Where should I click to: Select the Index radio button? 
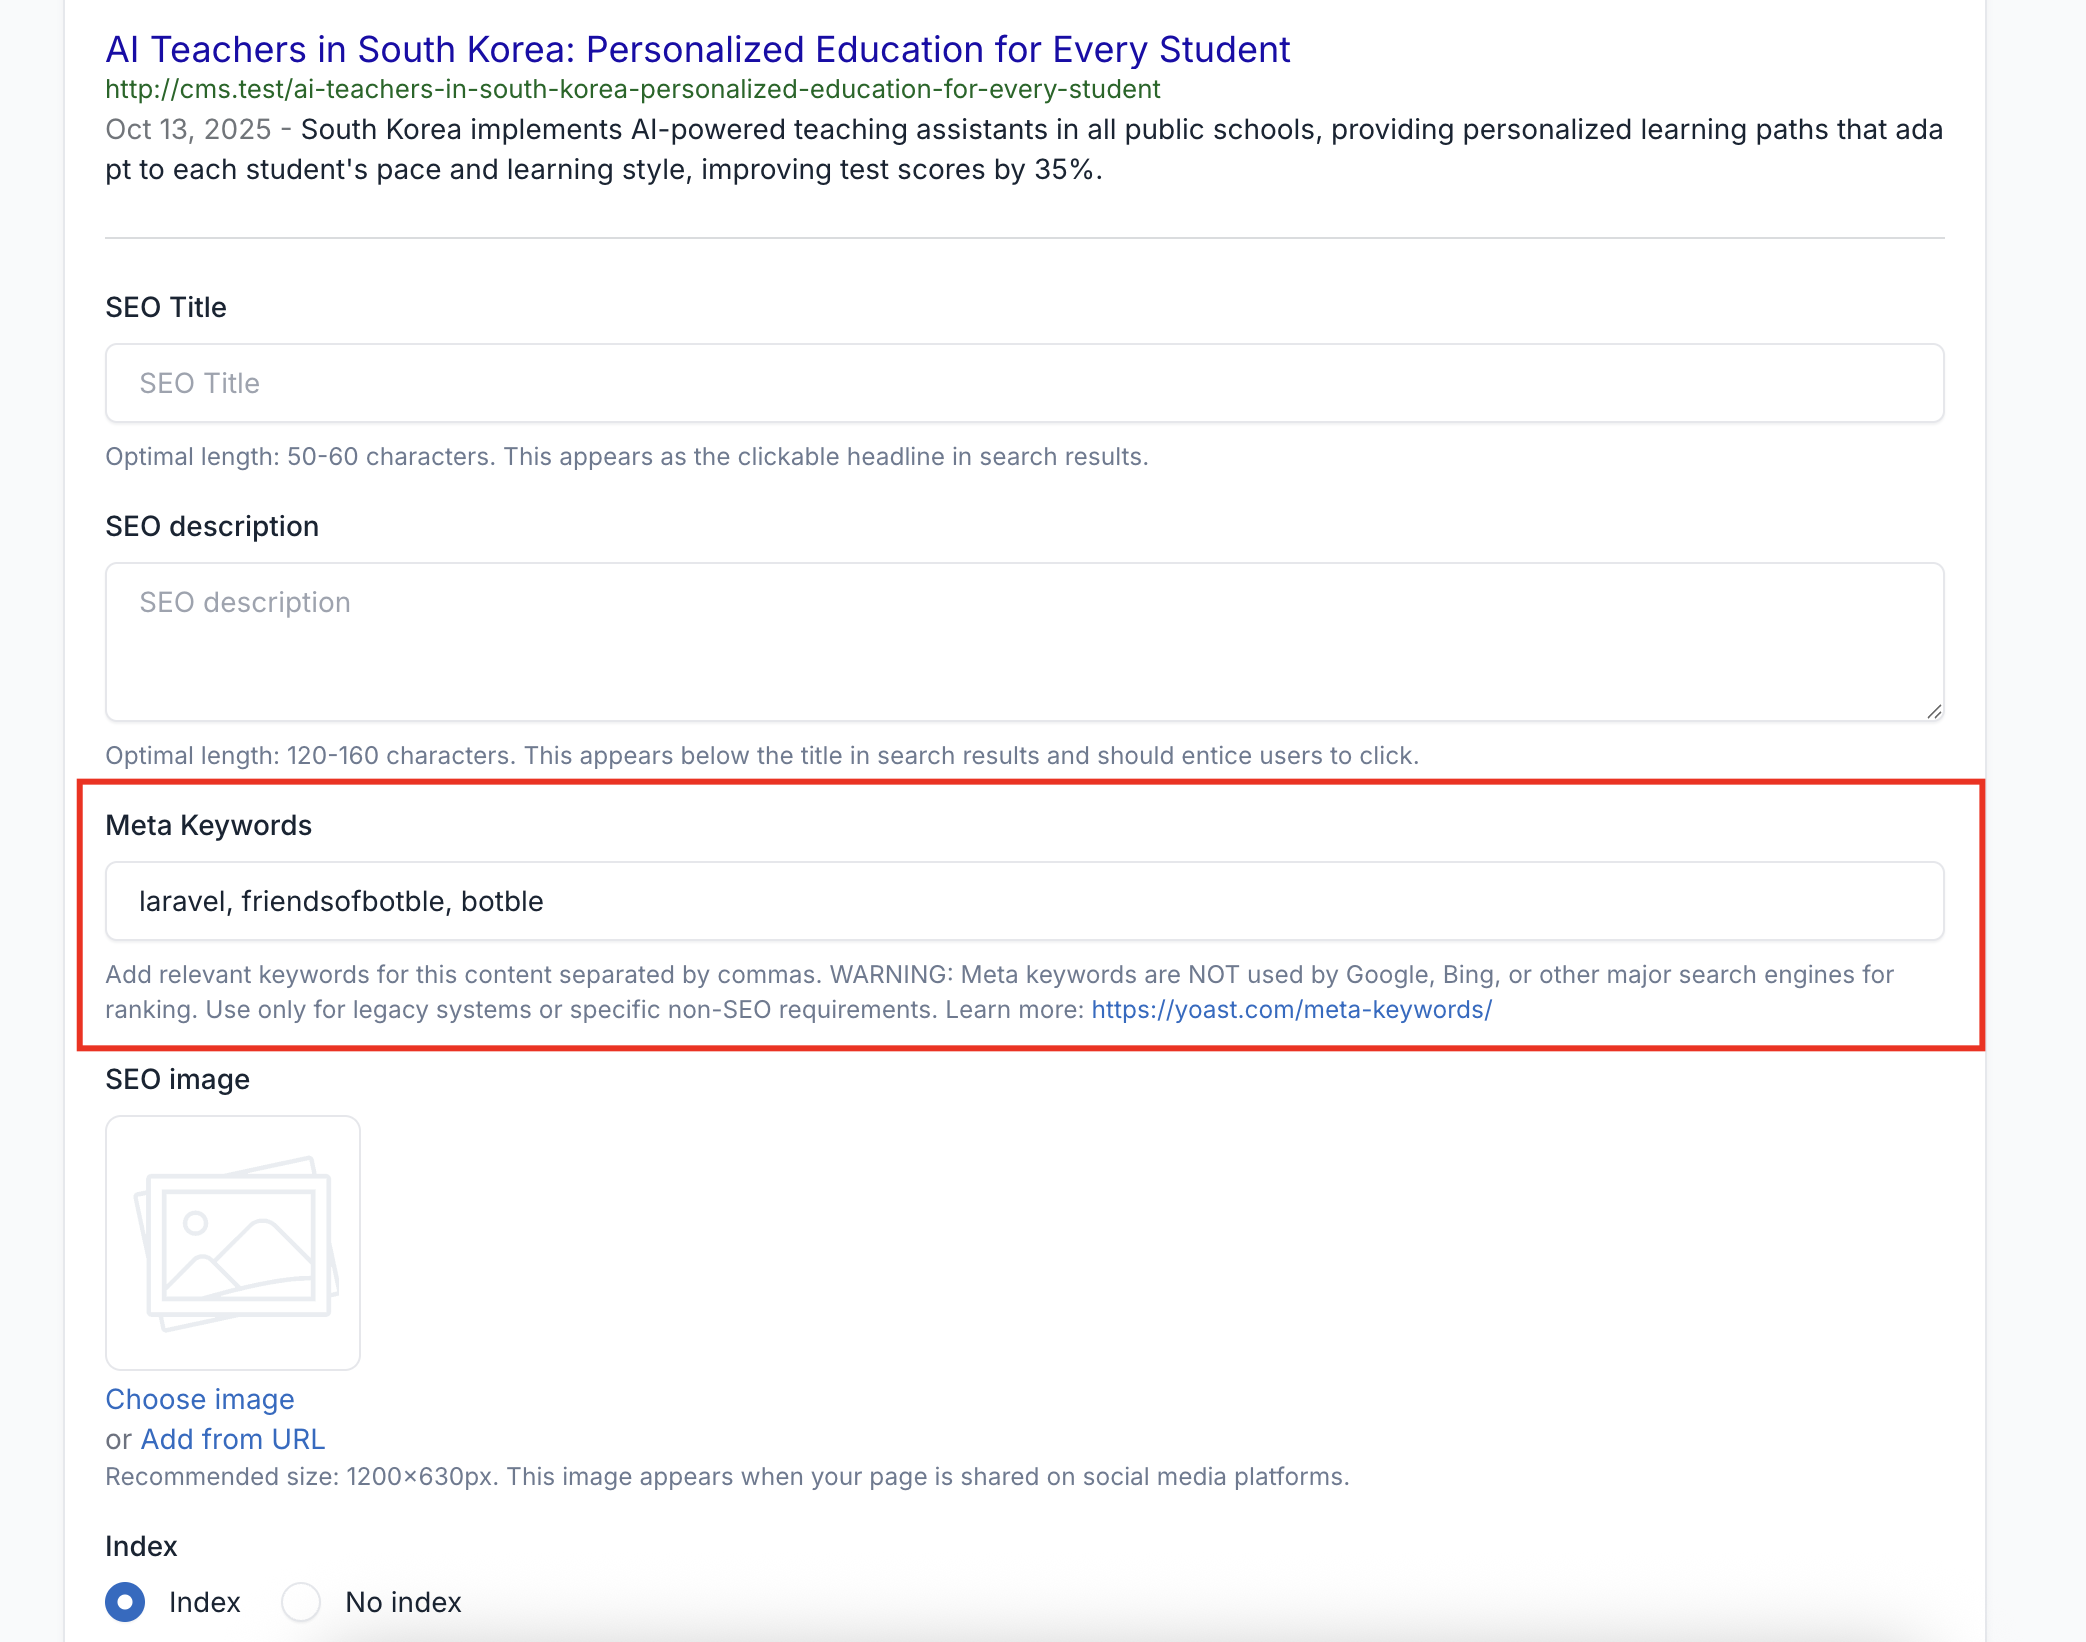(x=125, y=1602)
